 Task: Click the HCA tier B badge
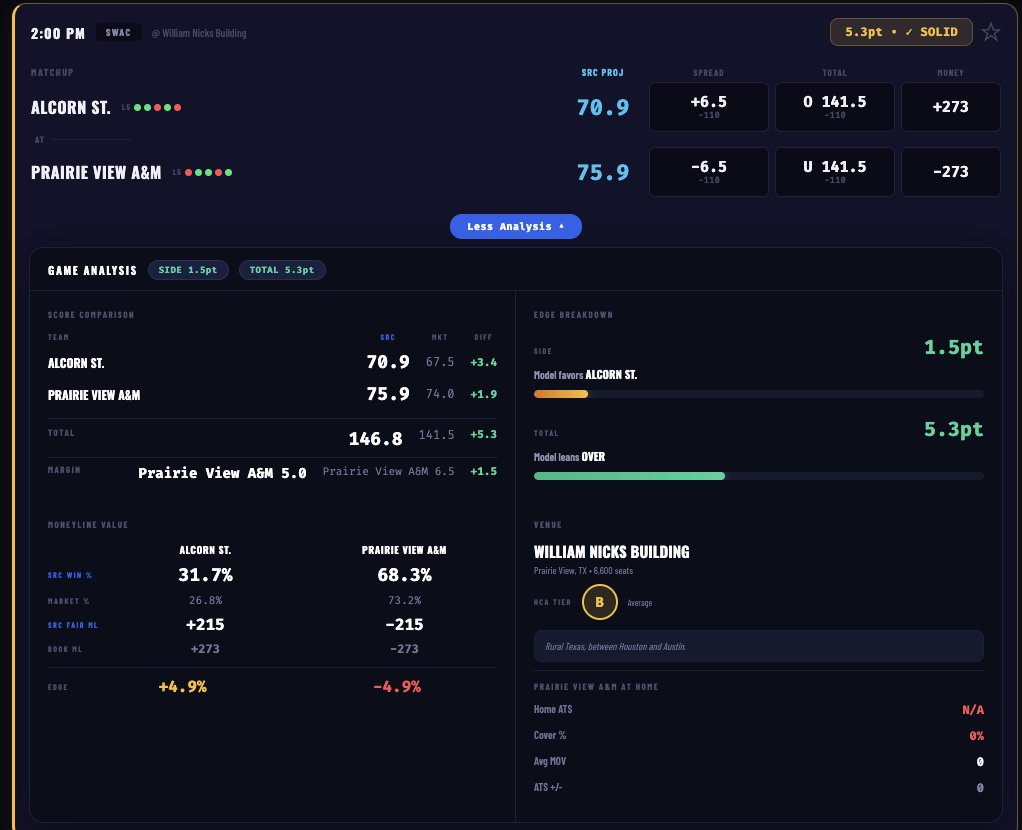point(600,602)
